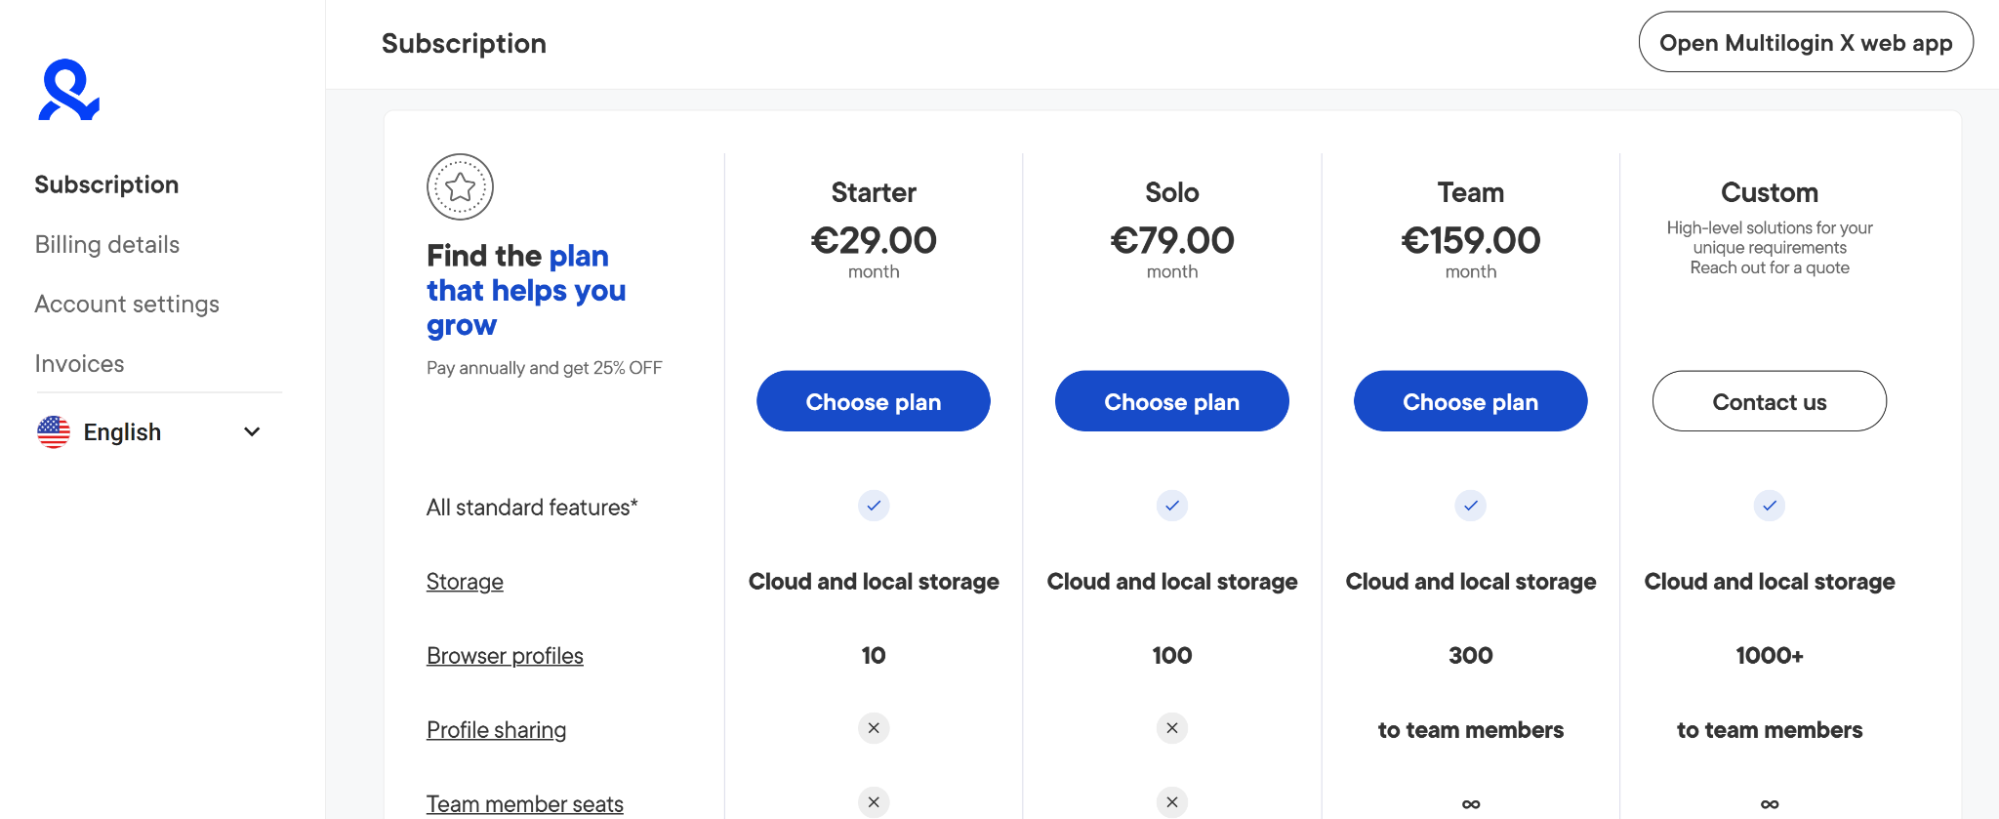Click Contact us for Custom plan
Screen dimensions: 1999x819
coord(1769,401)
